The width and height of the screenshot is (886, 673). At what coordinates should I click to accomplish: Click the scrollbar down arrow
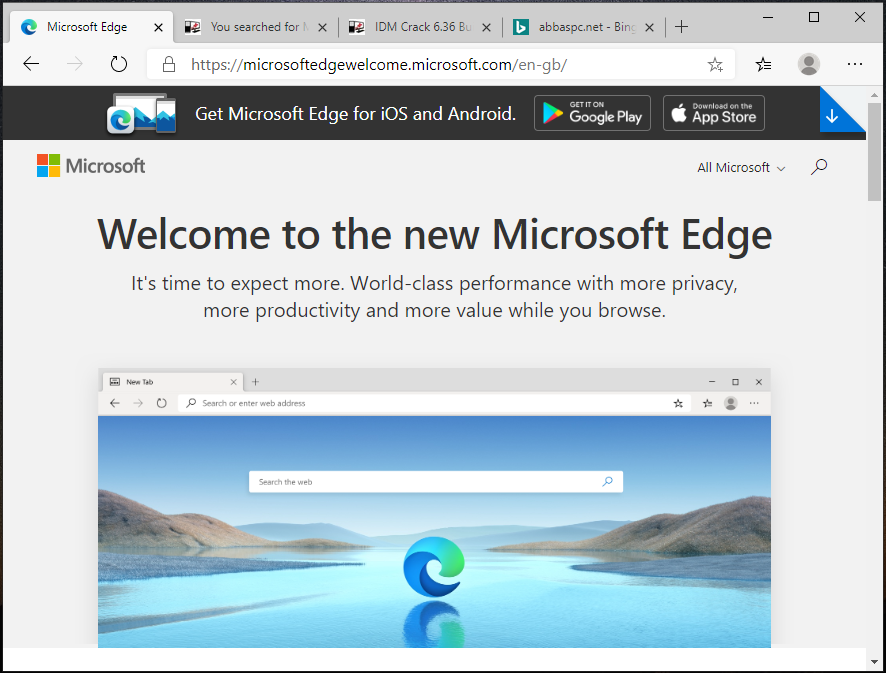[x=874, y=661]
